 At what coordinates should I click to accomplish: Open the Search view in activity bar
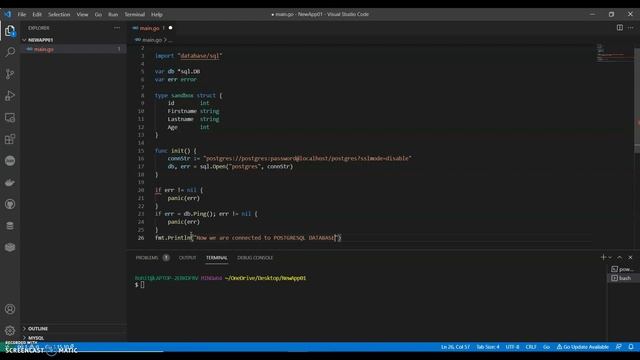point(10,52)
